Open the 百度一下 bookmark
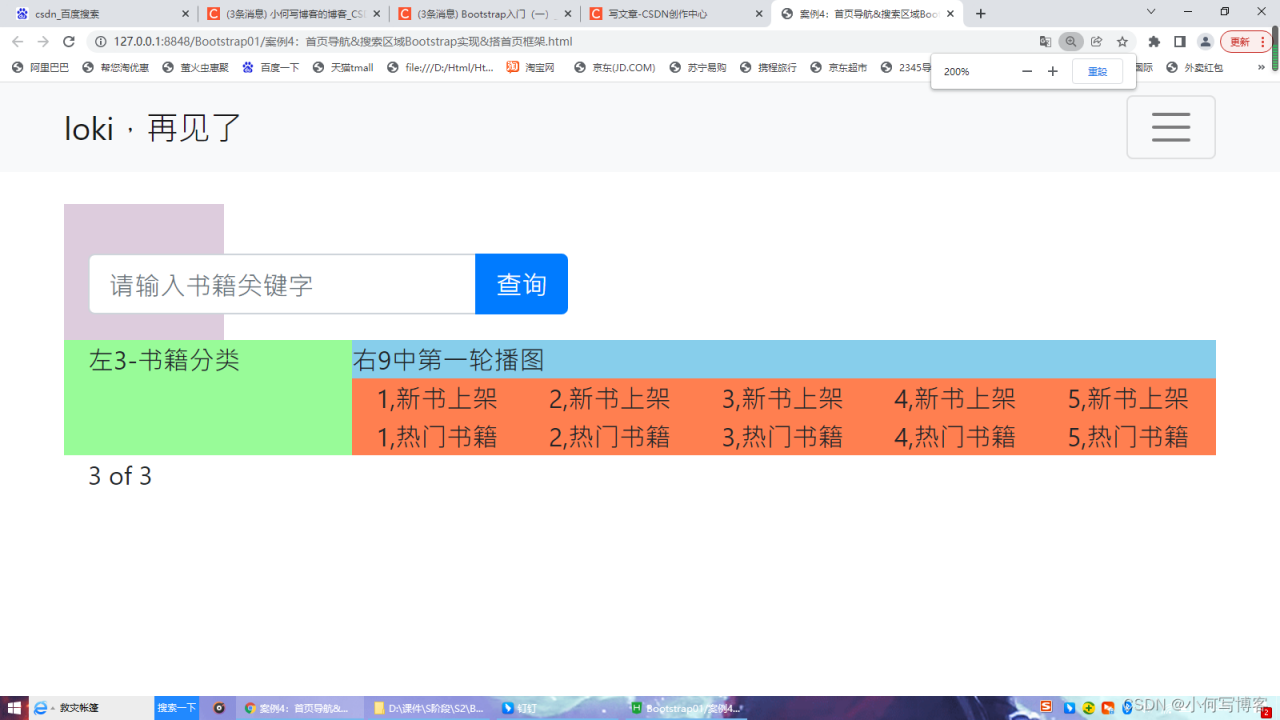 coord(270,67)
